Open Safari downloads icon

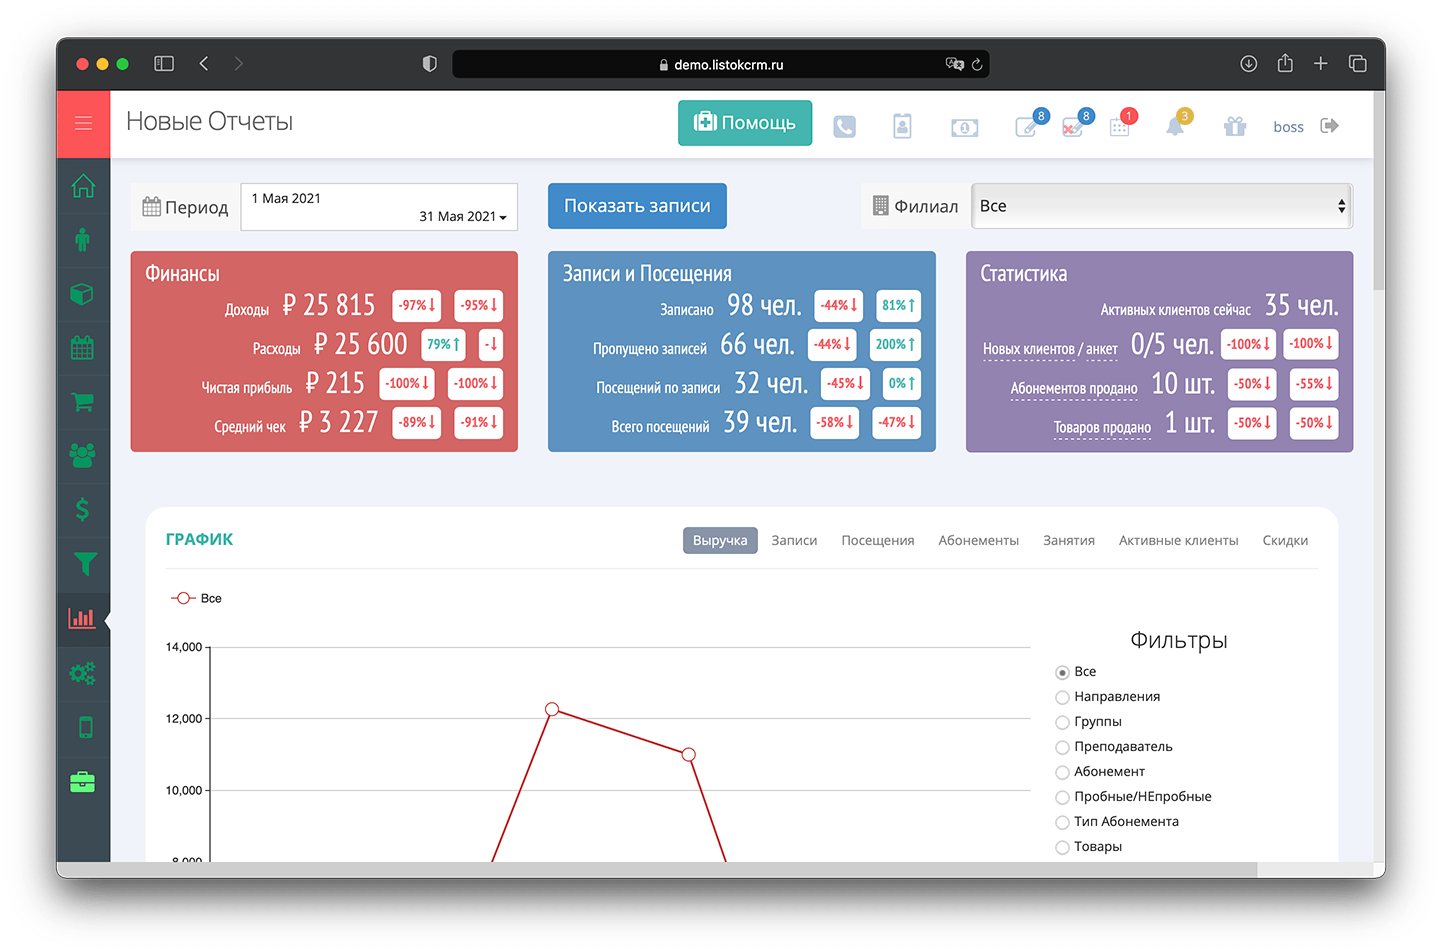1249,64
